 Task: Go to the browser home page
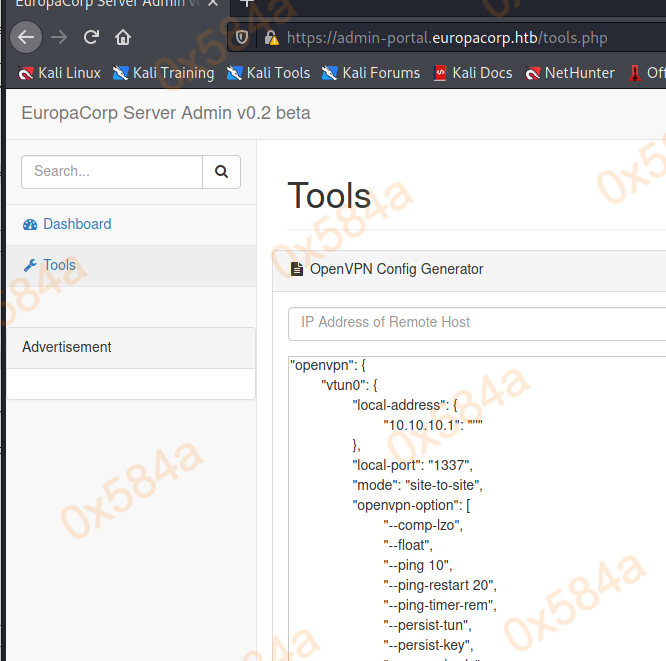pyautogui.click(x=123, y=38)
